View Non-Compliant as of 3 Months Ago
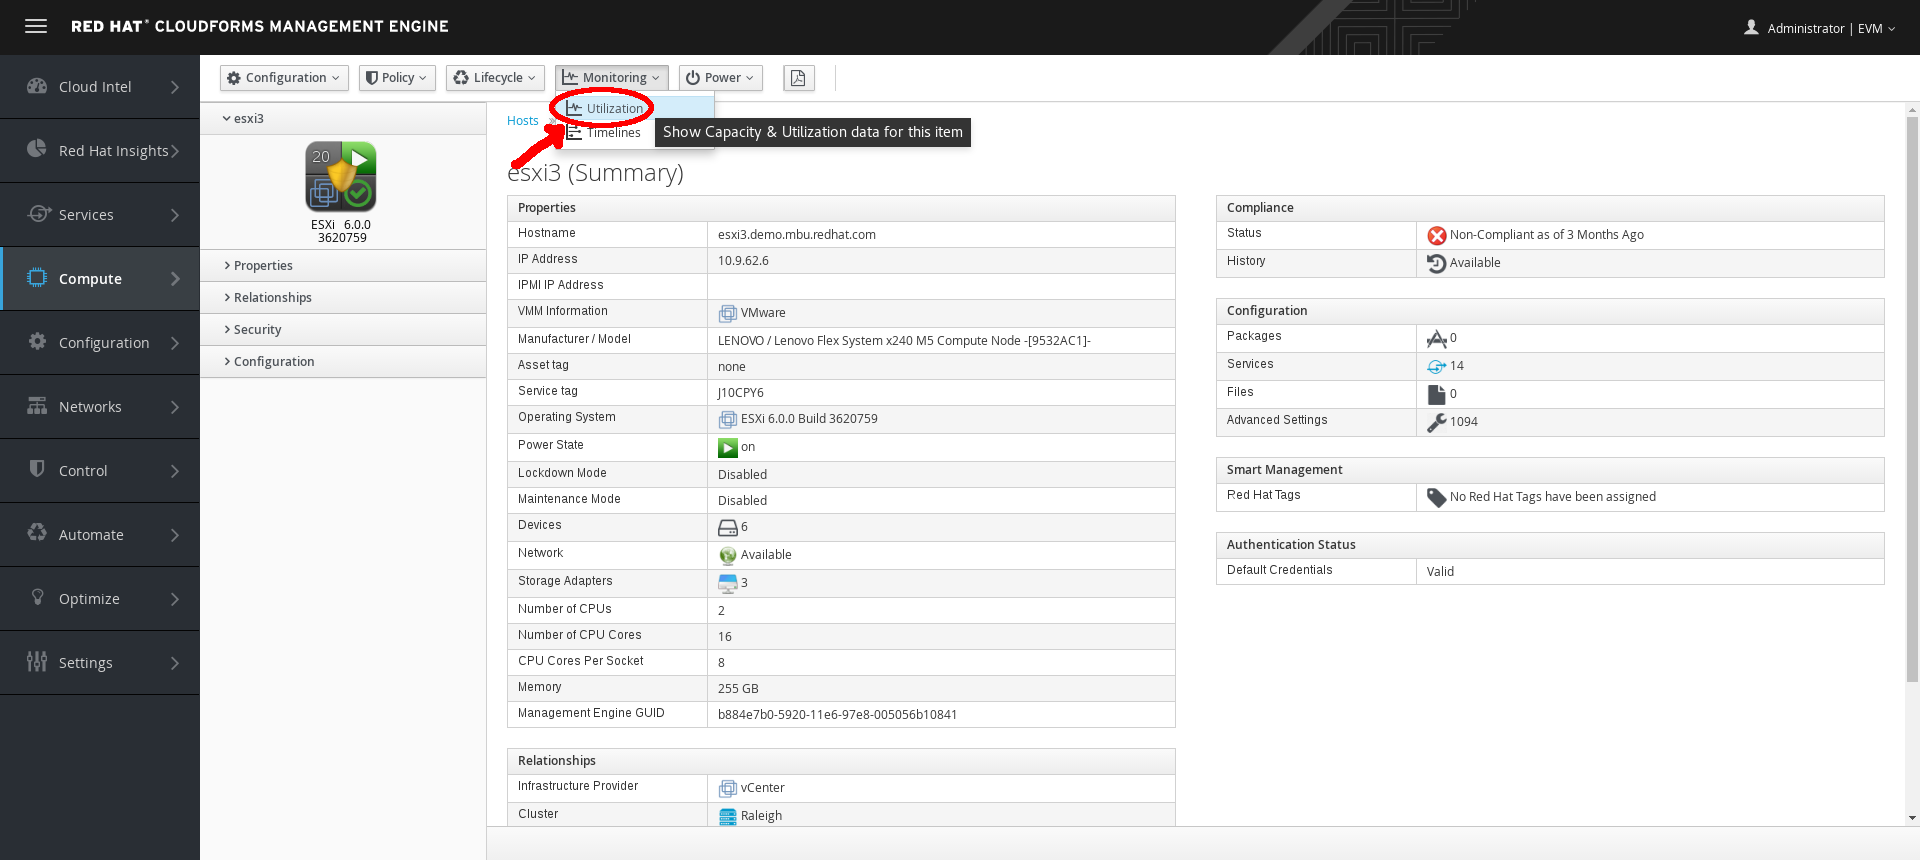The image size is (1920, 860). pos(1546,235)
